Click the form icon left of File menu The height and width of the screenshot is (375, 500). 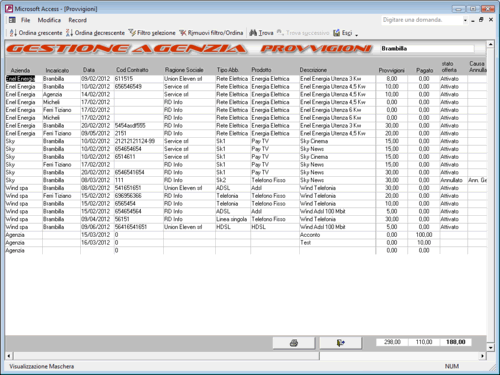[12, 20]
